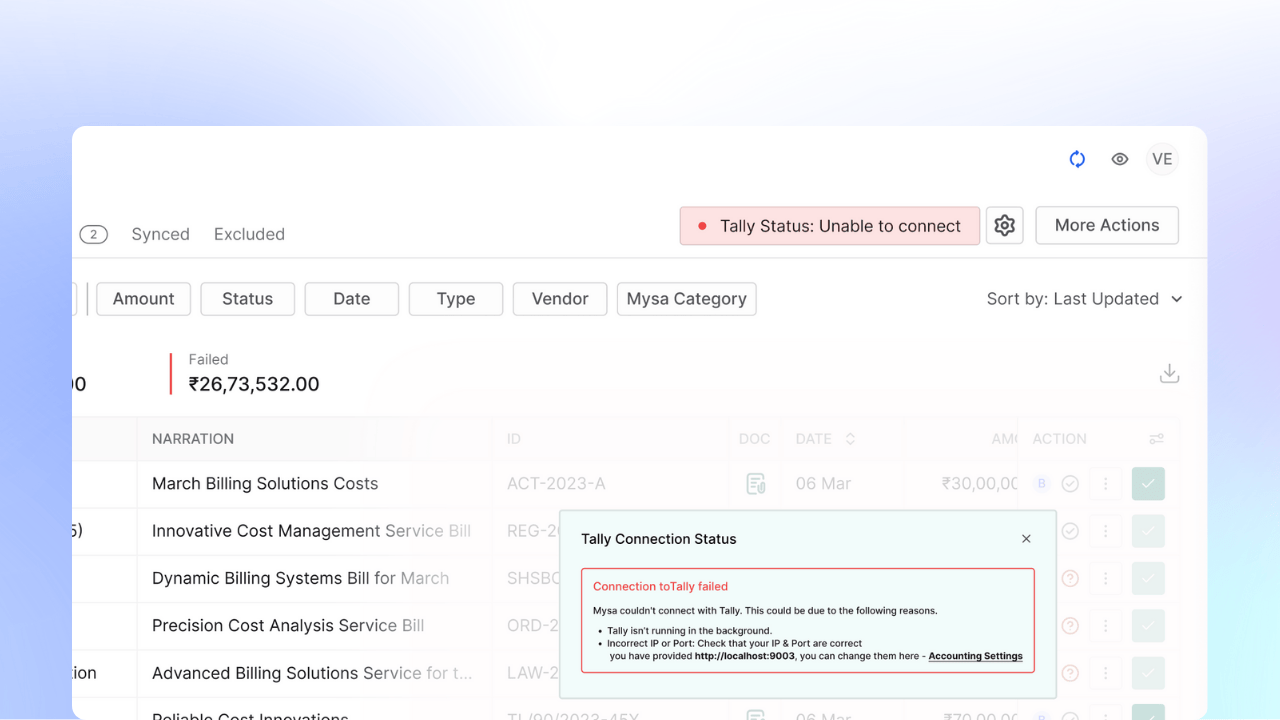1280x720 pixels.
Task: Open three-dot menu for March Billing Solutions Costs
Action: pyautogui.click(x=1106, y=484)
